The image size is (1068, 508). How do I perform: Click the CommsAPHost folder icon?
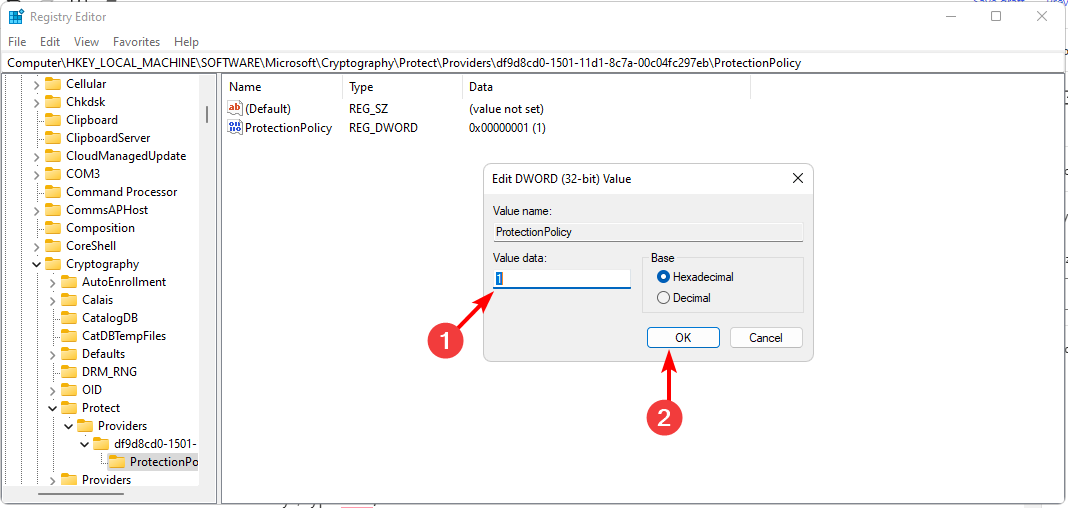coord(53,210)
